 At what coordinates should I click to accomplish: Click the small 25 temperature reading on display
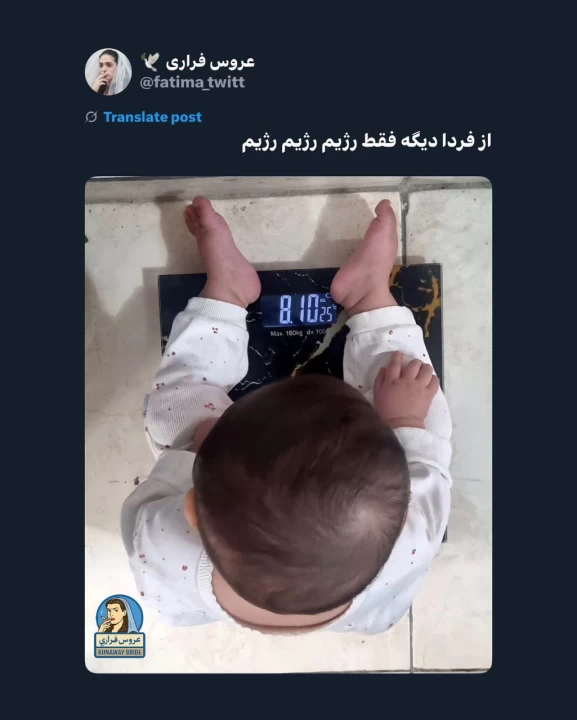(327, 314)
